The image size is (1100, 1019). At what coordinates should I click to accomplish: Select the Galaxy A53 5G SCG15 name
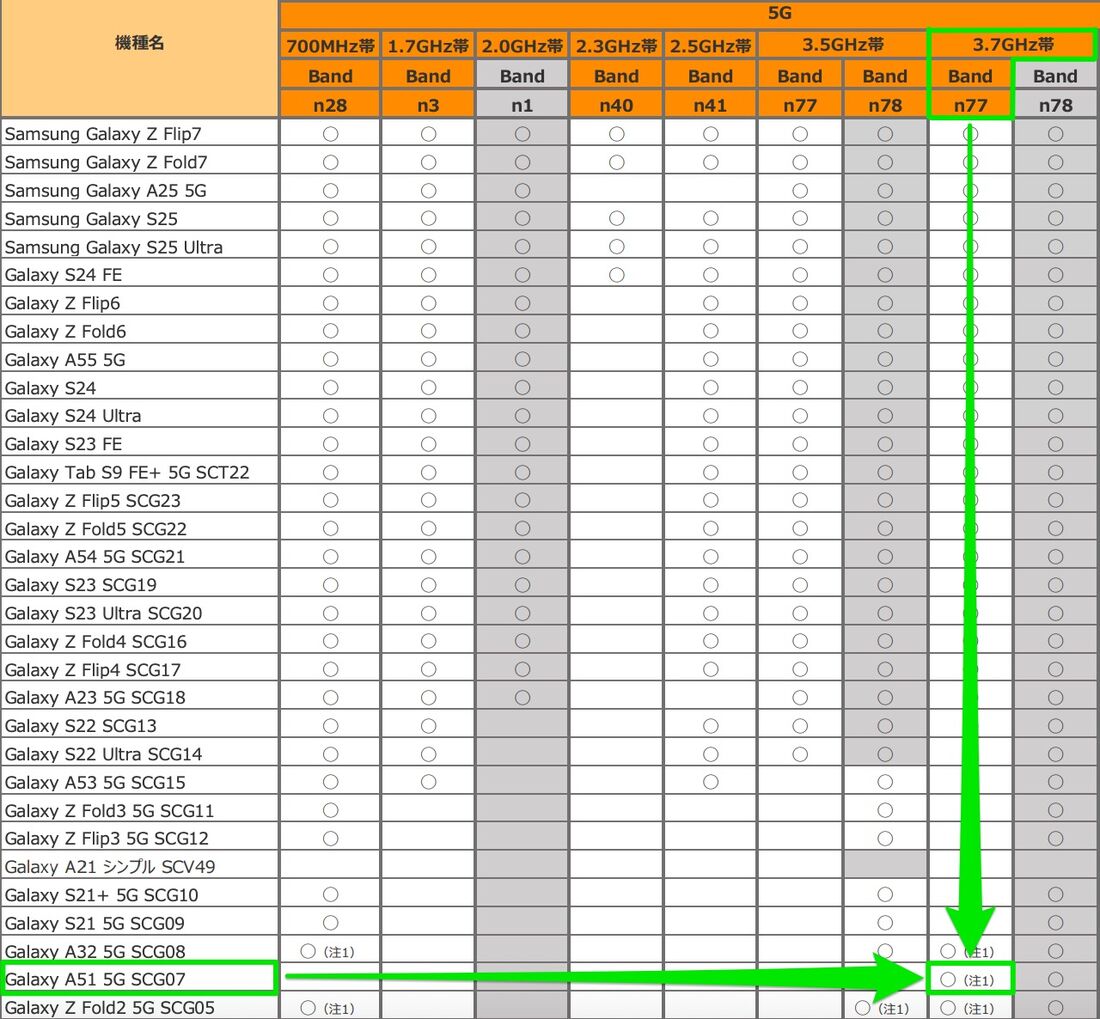(95, 782)
